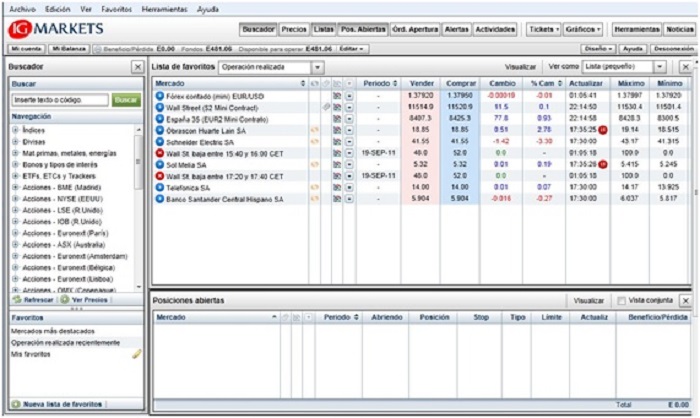
Task: Click Nueva lista de favoritos link
Action: pos(62,404)
